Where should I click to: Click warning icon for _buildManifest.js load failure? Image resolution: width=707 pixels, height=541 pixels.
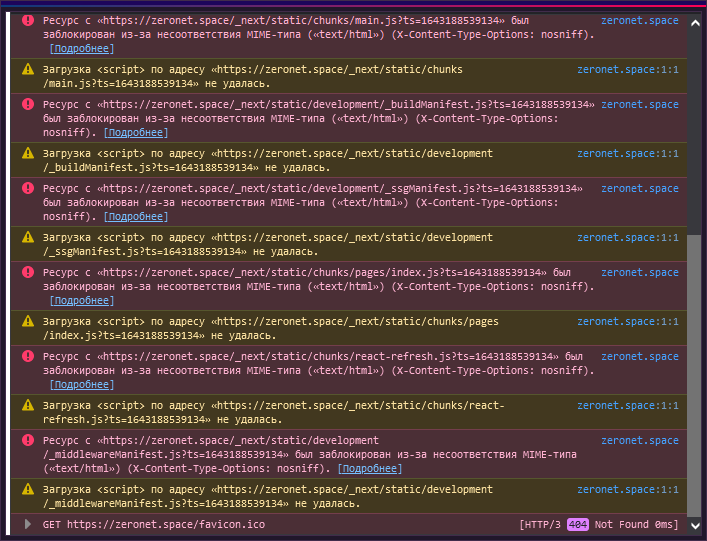28,153
